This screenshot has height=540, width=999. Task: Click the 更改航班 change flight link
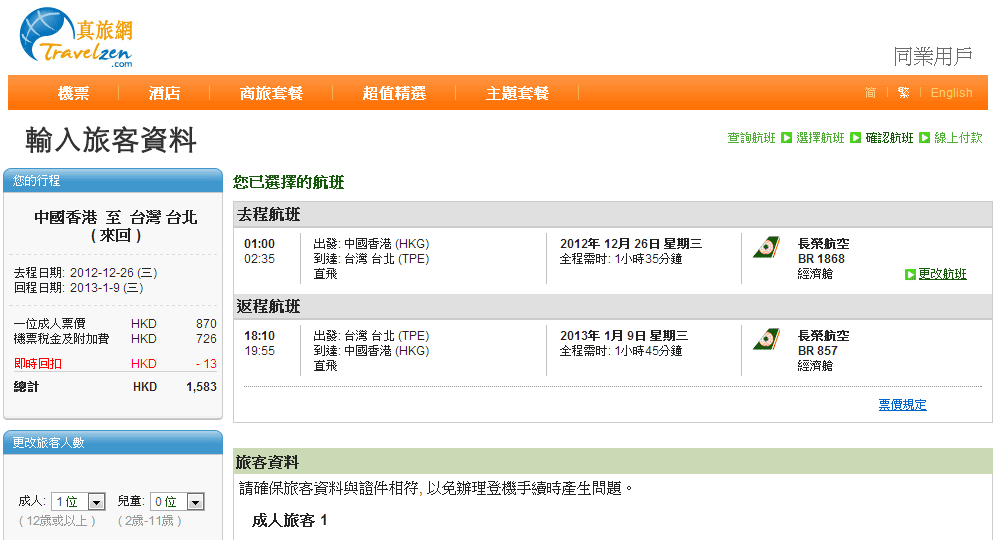pos(942,274)
